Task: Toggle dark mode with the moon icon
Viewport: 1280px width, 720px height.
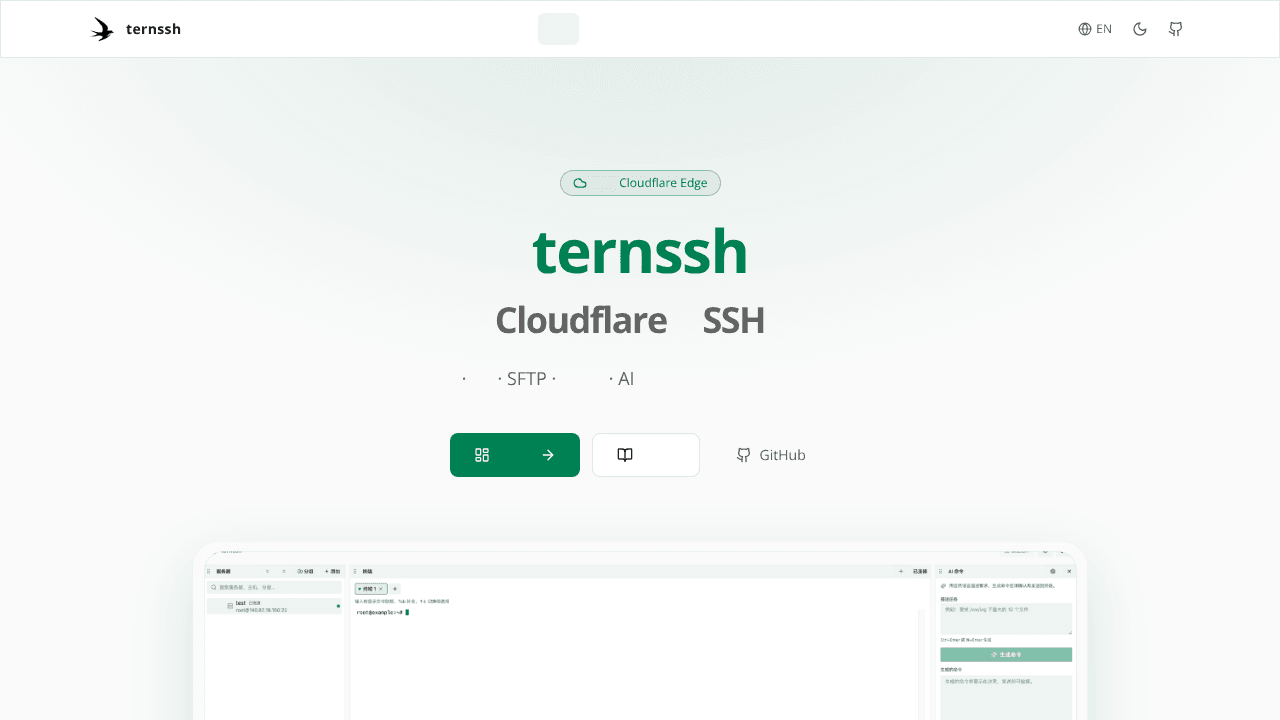Action: pos(1140,29)
